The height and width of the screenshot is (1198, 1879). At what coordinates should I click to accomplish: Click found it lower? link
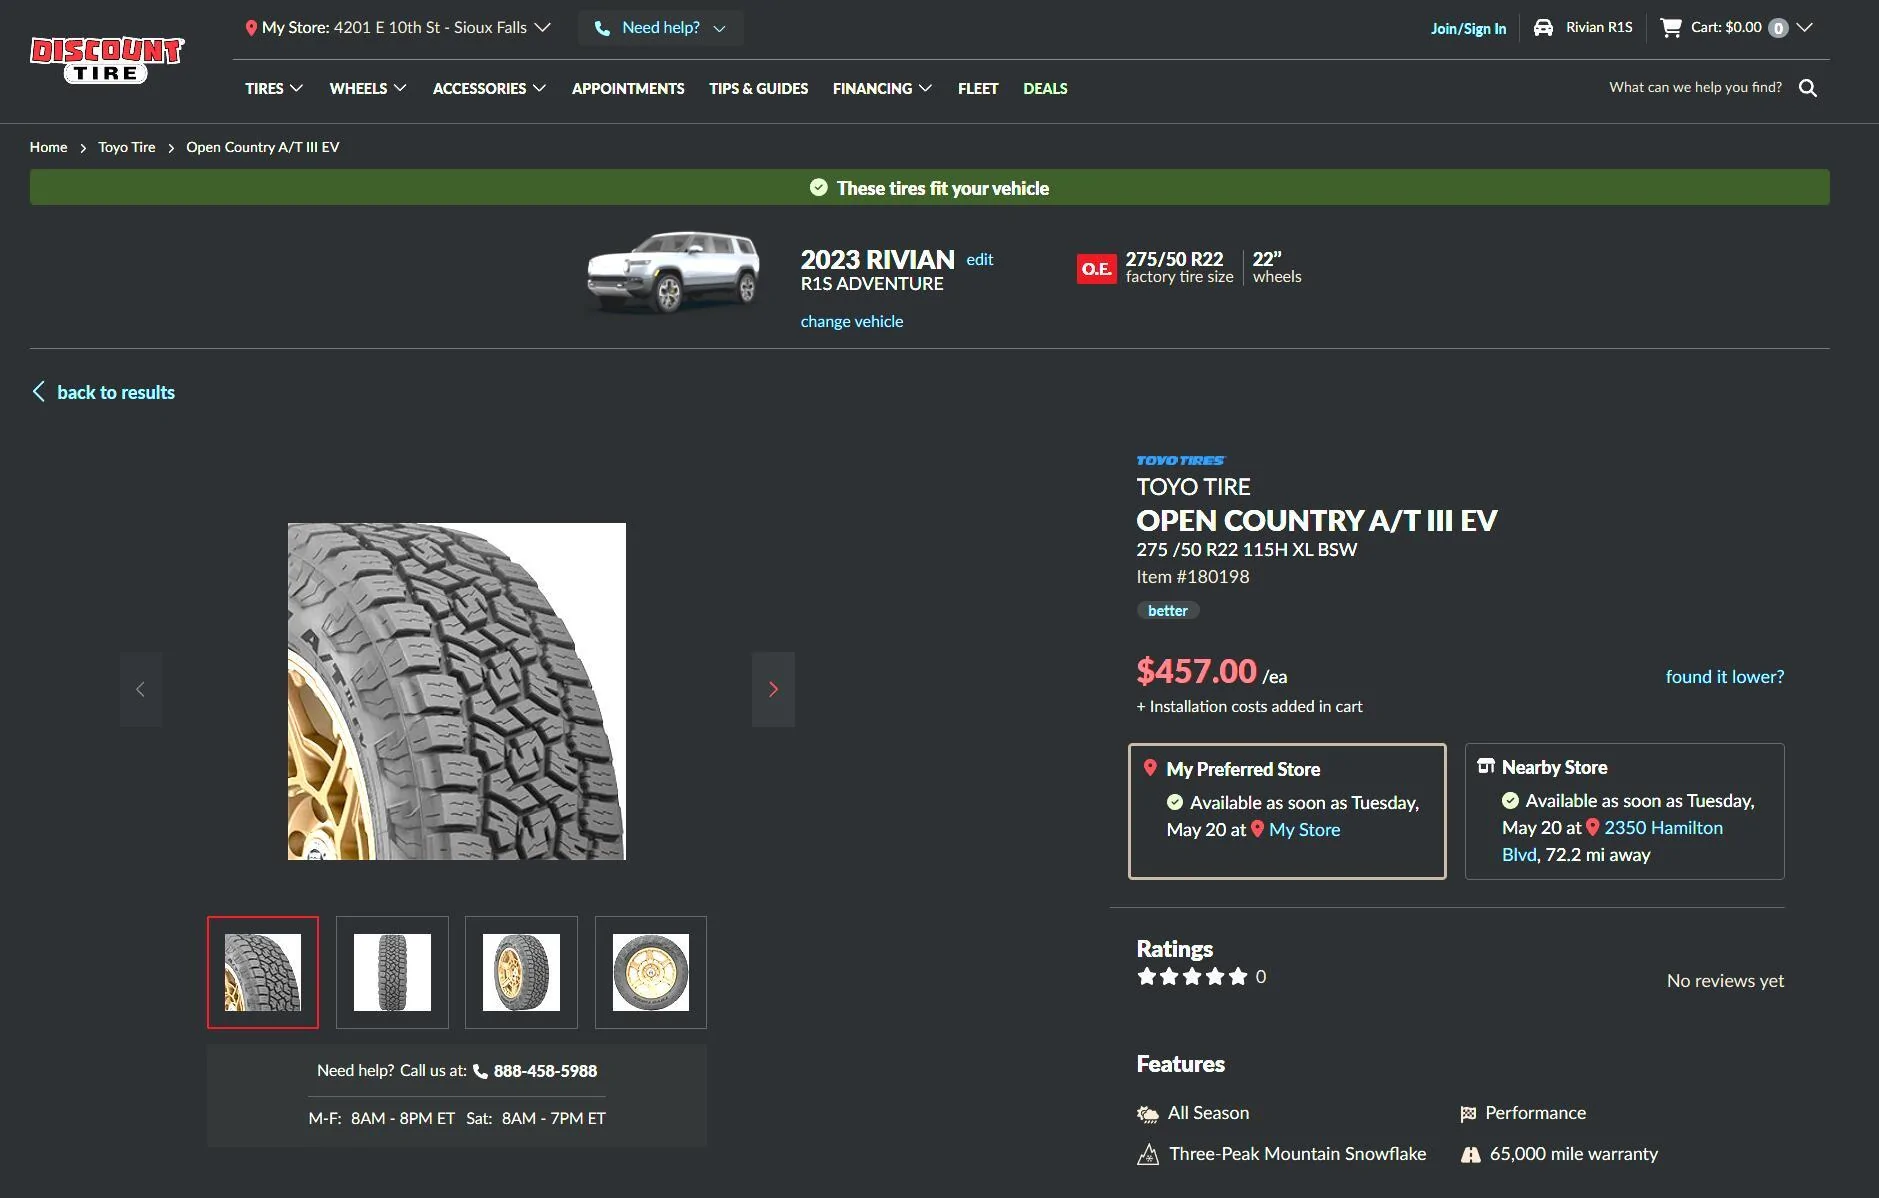[1724, 676]
